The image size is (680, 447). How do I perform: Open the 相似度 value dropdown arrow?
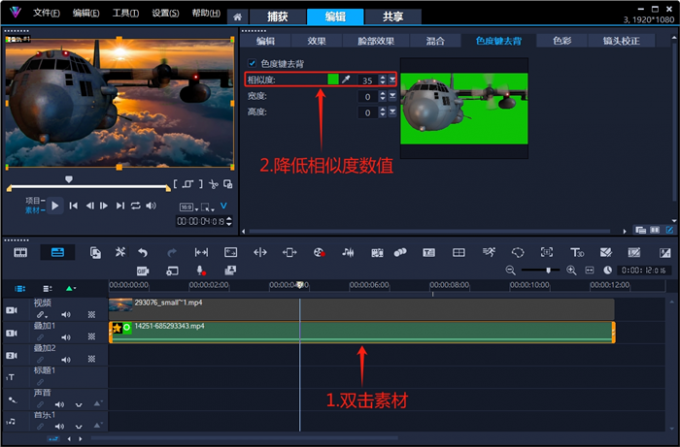point(393,79)
